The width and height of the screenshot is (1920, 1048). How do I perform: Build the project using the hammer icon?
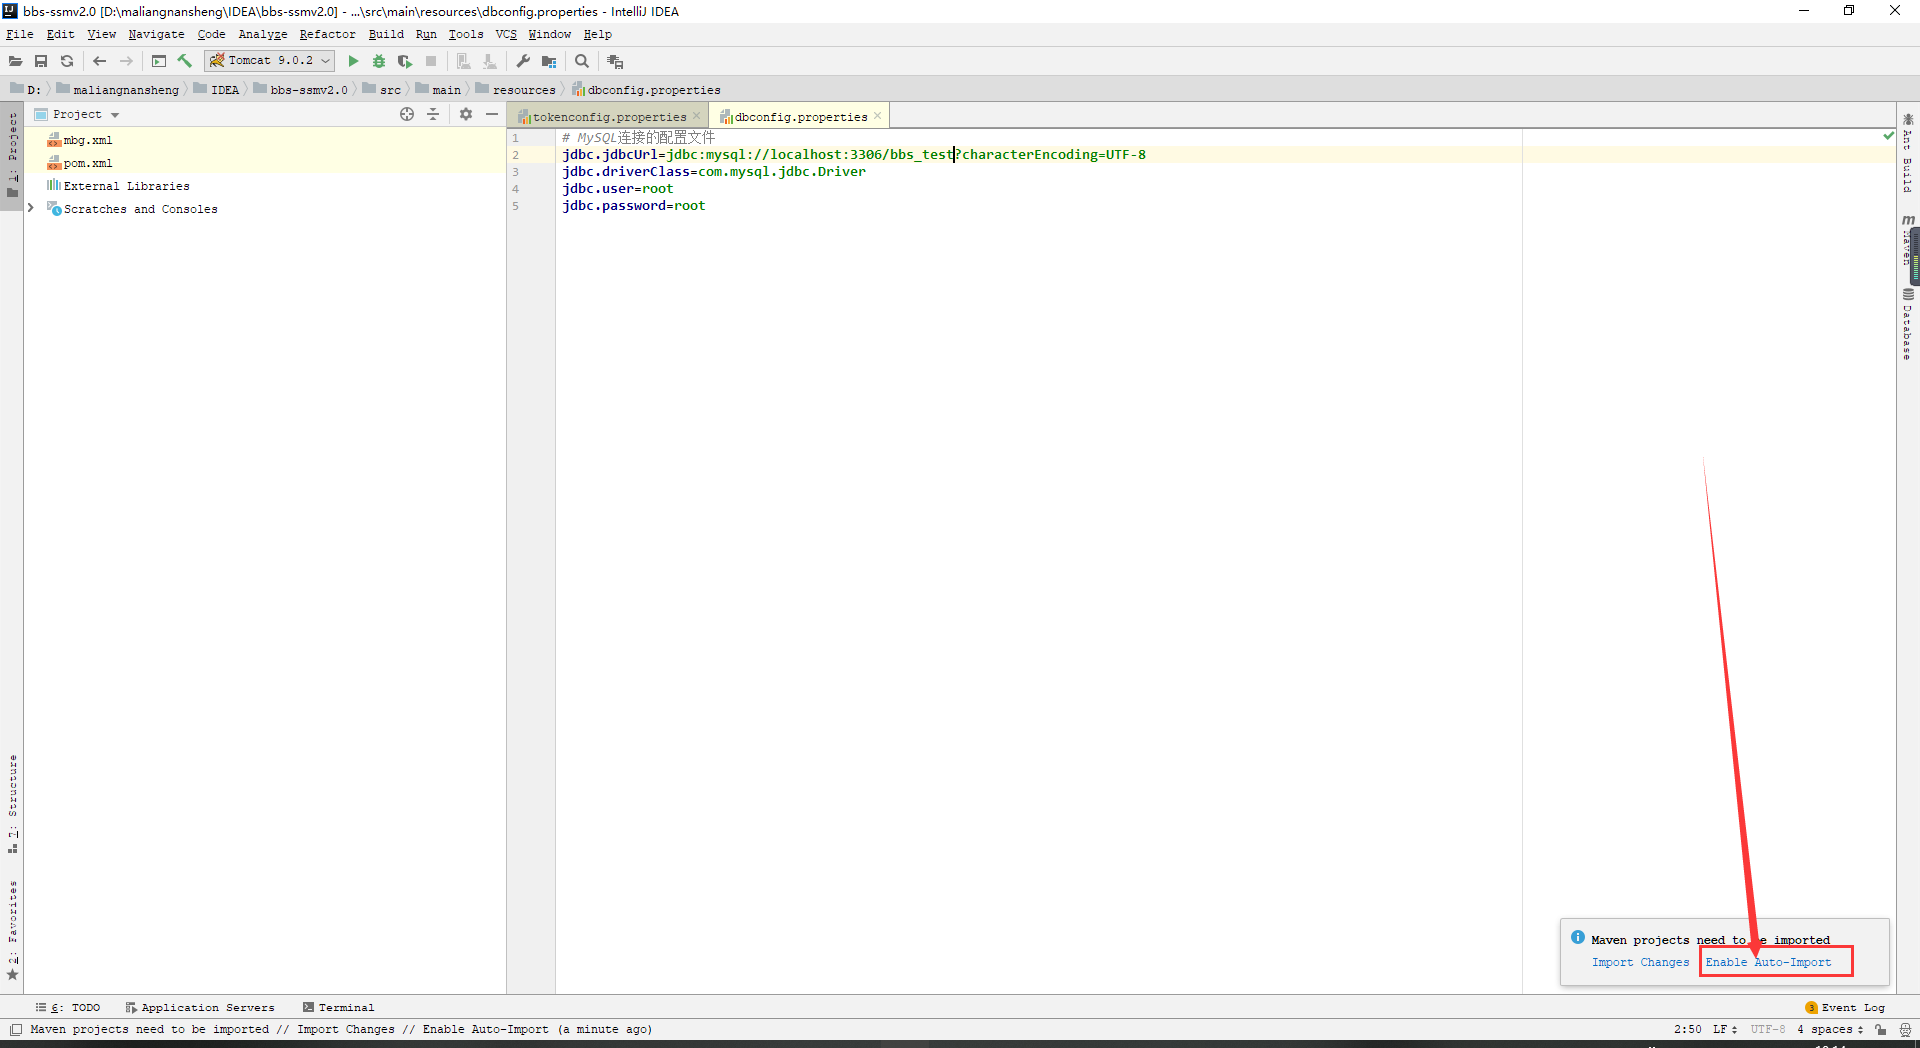(185, 61)
